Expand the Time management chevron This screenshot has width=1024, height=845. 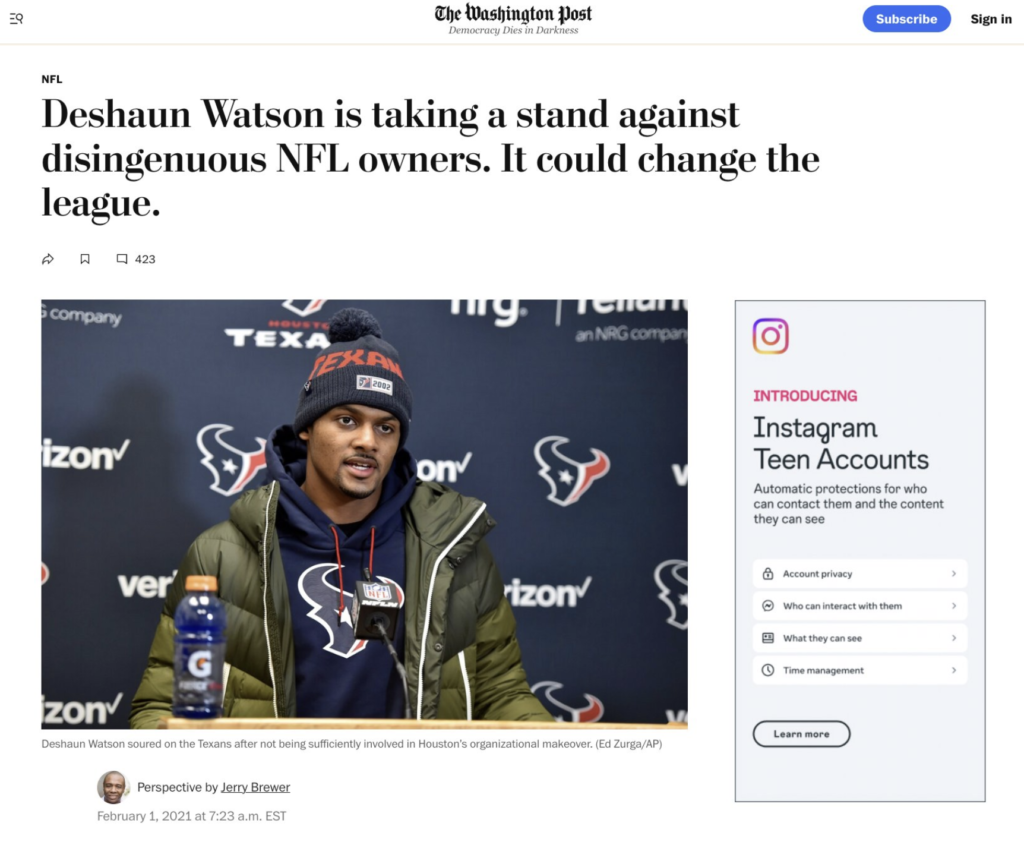click(953, 670)
